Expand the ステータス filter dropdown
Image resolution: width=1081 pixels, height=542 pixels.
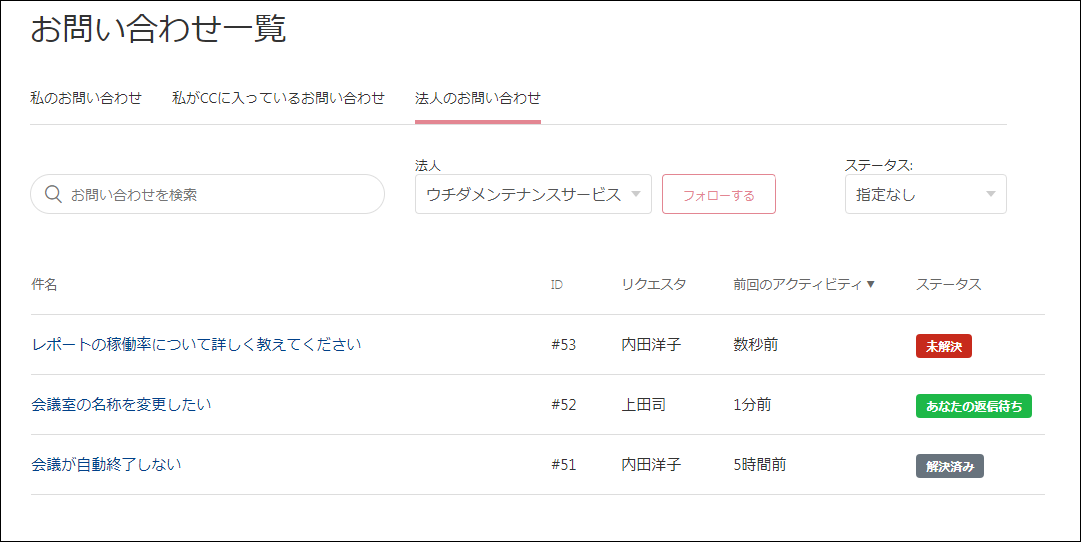[x=924, y=194]
